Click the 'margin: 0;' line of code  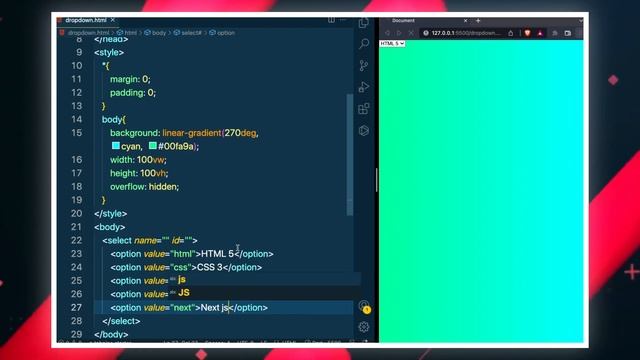[130, 79]
